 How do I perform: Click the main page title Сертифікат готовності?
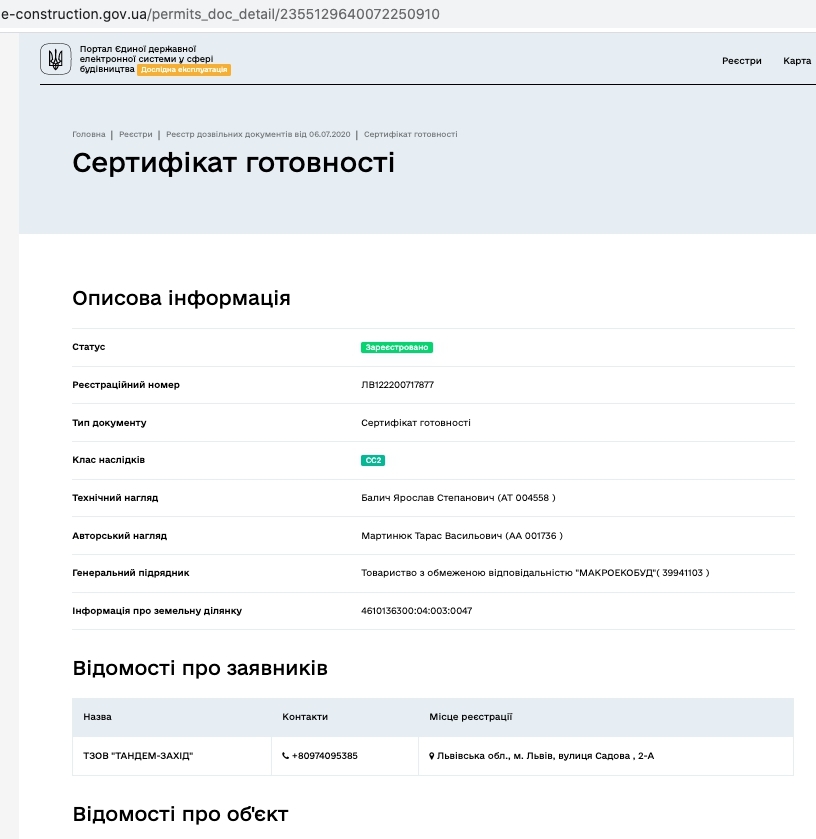(x=233, y=163)
